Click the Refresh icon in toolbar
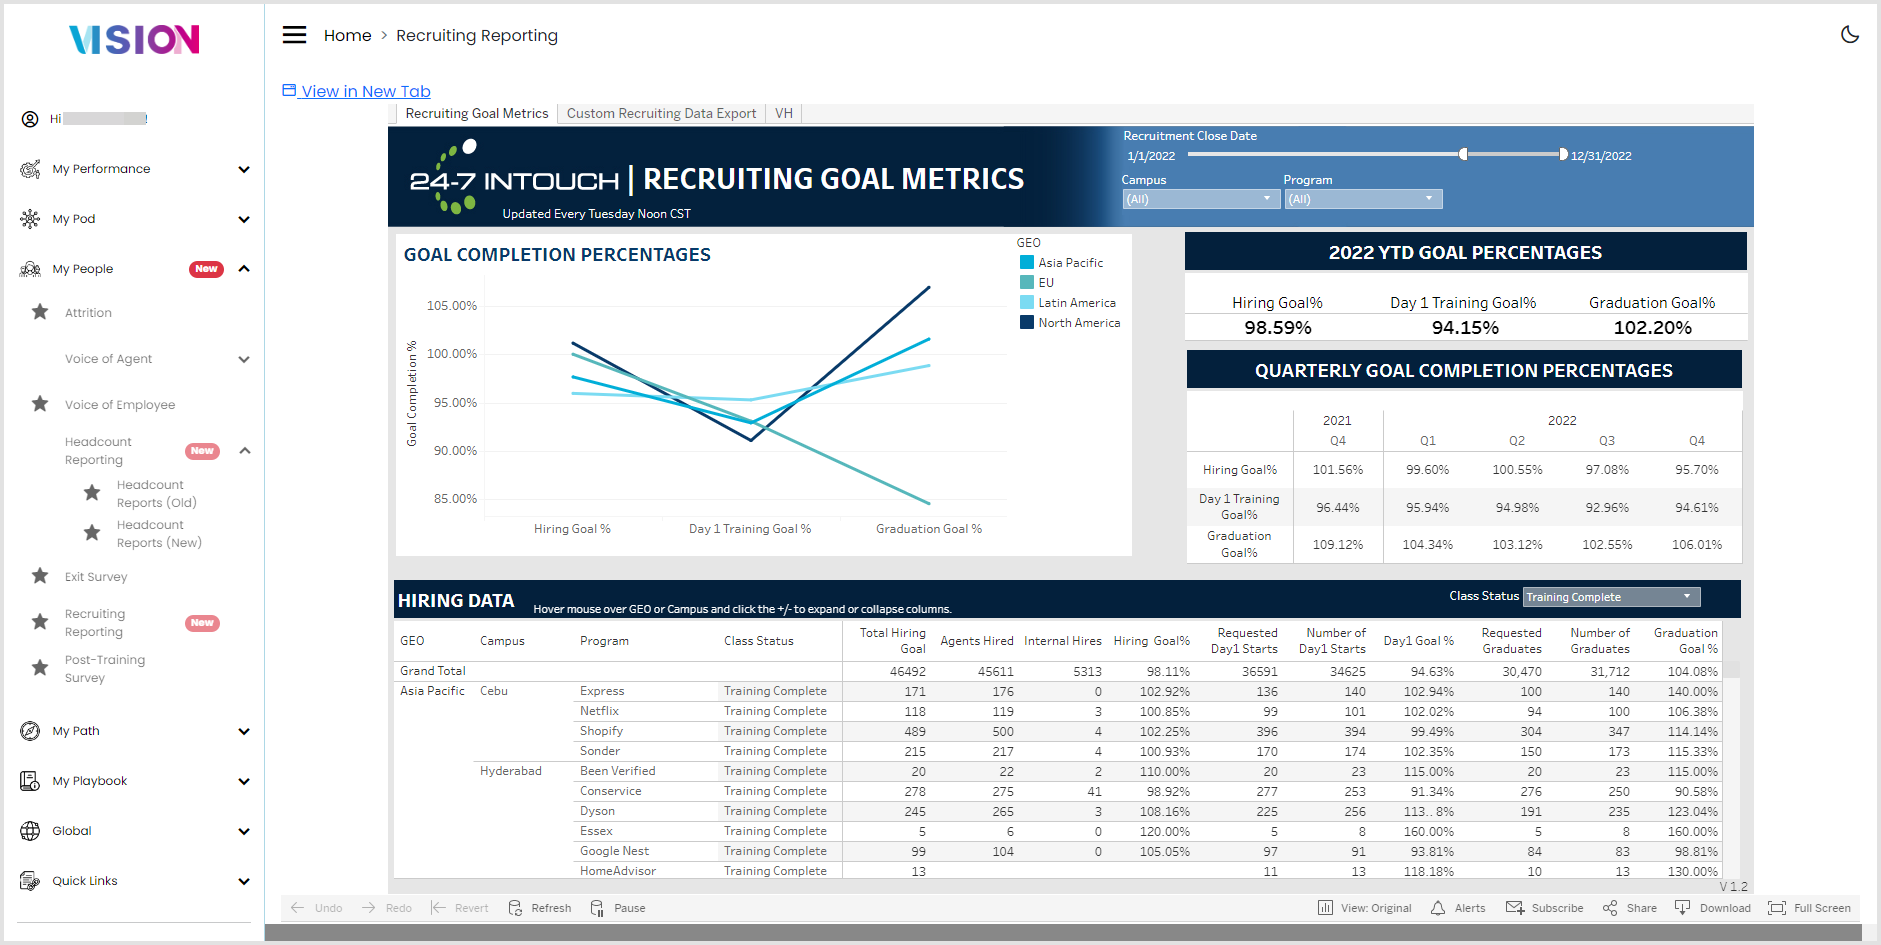The width and height of the screenshot is (1881, 945). coord(515,908)
